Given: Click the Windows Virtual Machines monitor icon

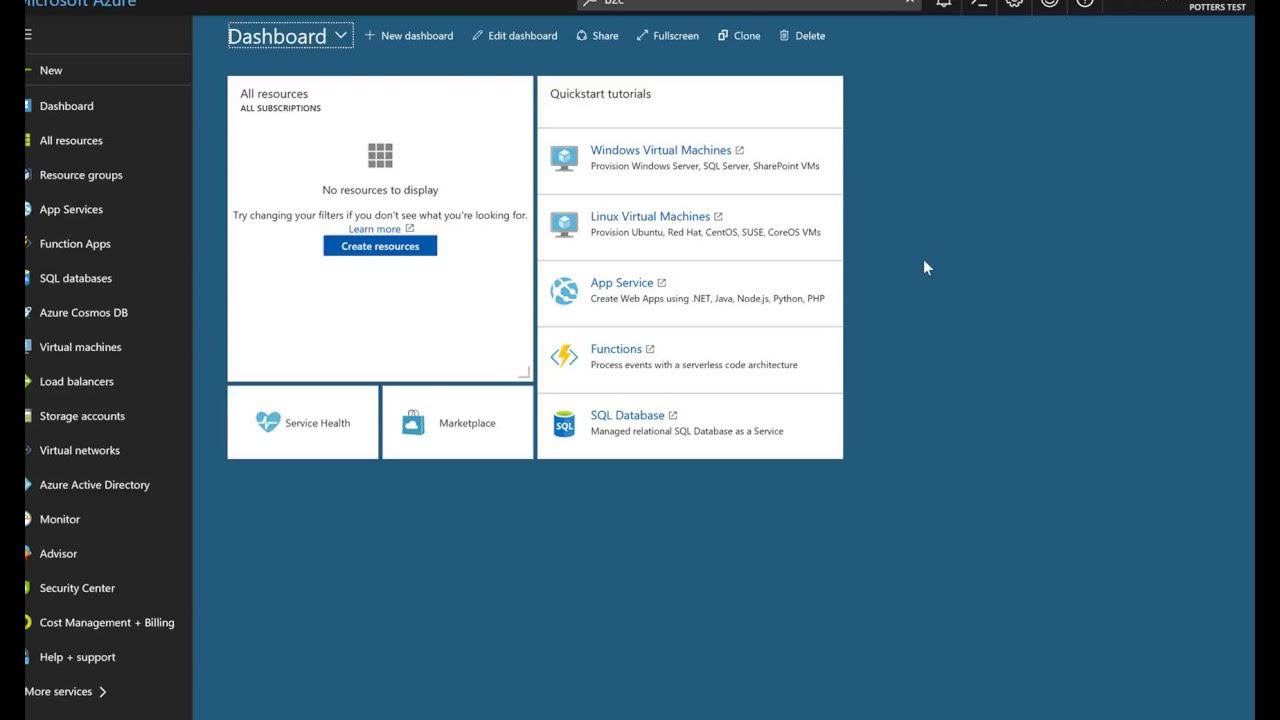Looking at the screenshot, I should point(564,158).
